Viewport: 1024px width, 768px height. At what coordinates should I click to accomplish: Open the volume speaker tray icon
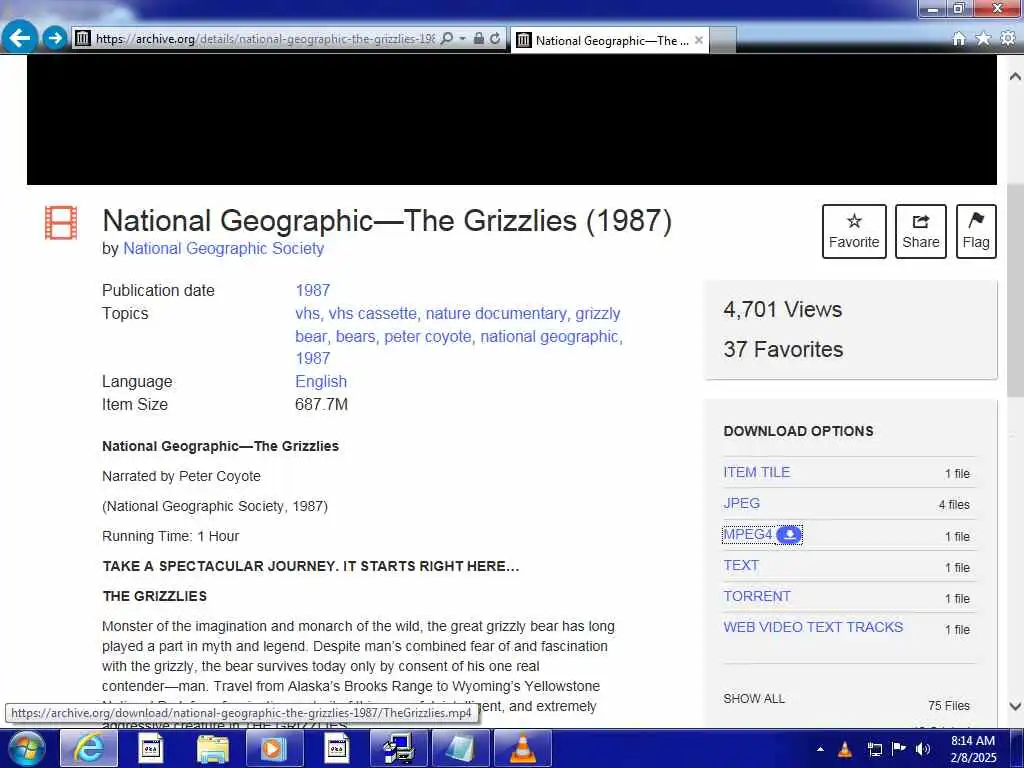pyautogui.click(x=923, y=749)
